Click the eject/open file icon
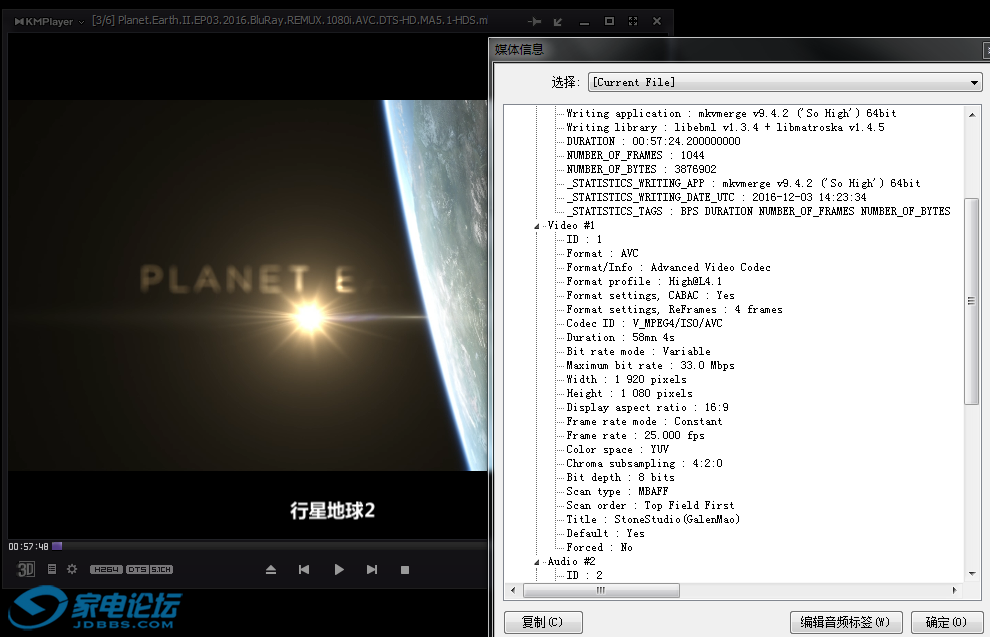 (270, 568)
